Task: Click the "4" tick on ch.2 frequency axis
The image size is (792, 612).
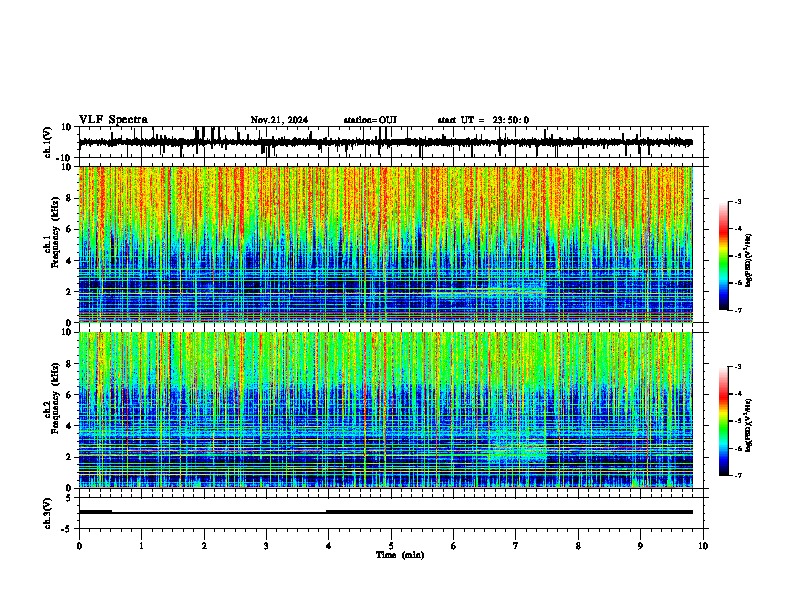Action: (x=69, y=426)
